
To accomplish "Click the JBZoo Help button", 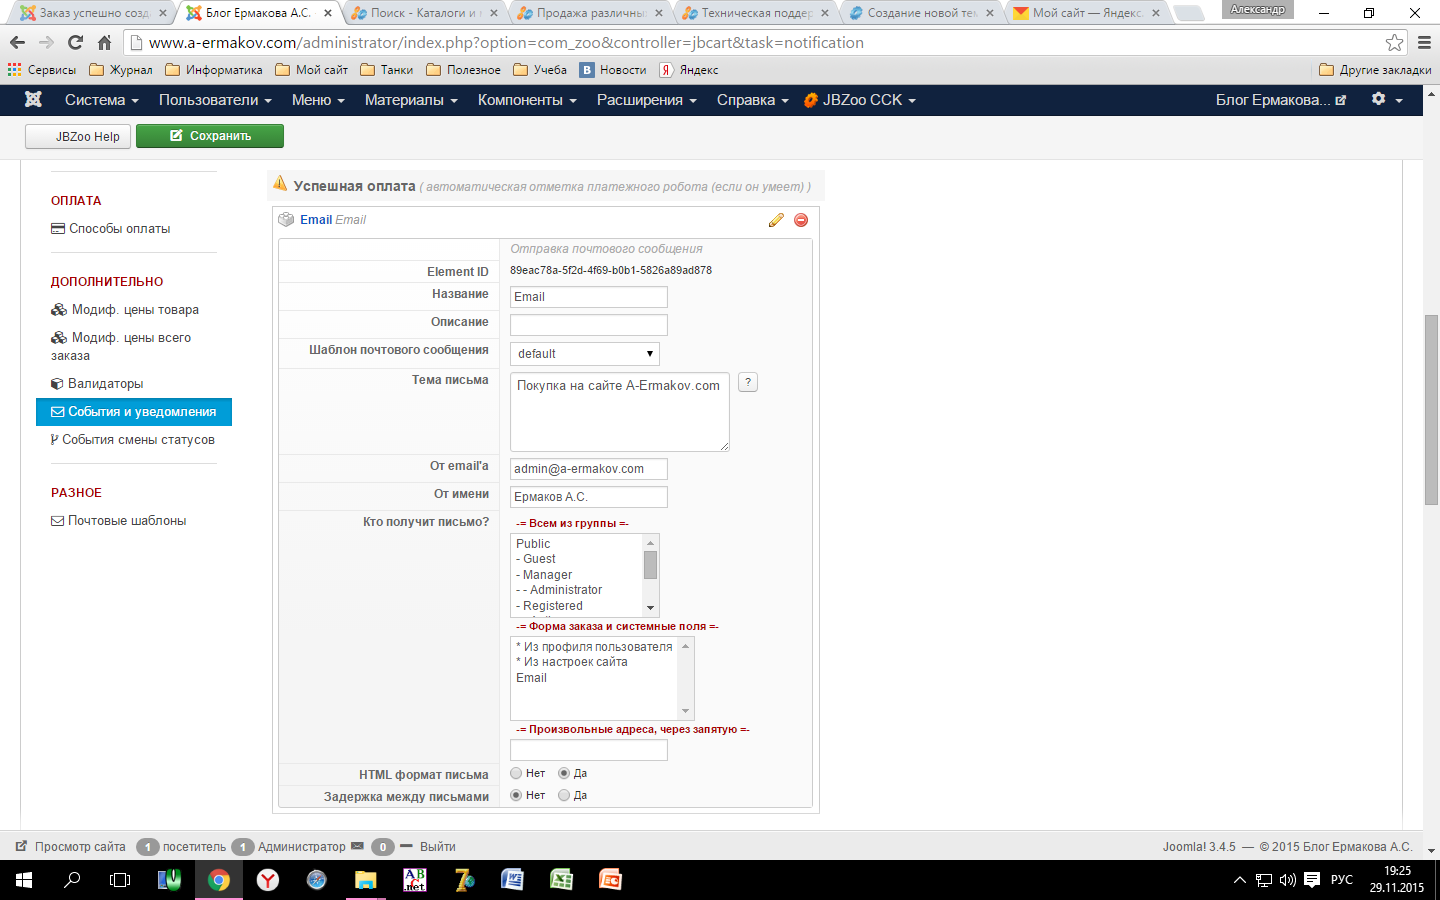I will tap(78, 137).
